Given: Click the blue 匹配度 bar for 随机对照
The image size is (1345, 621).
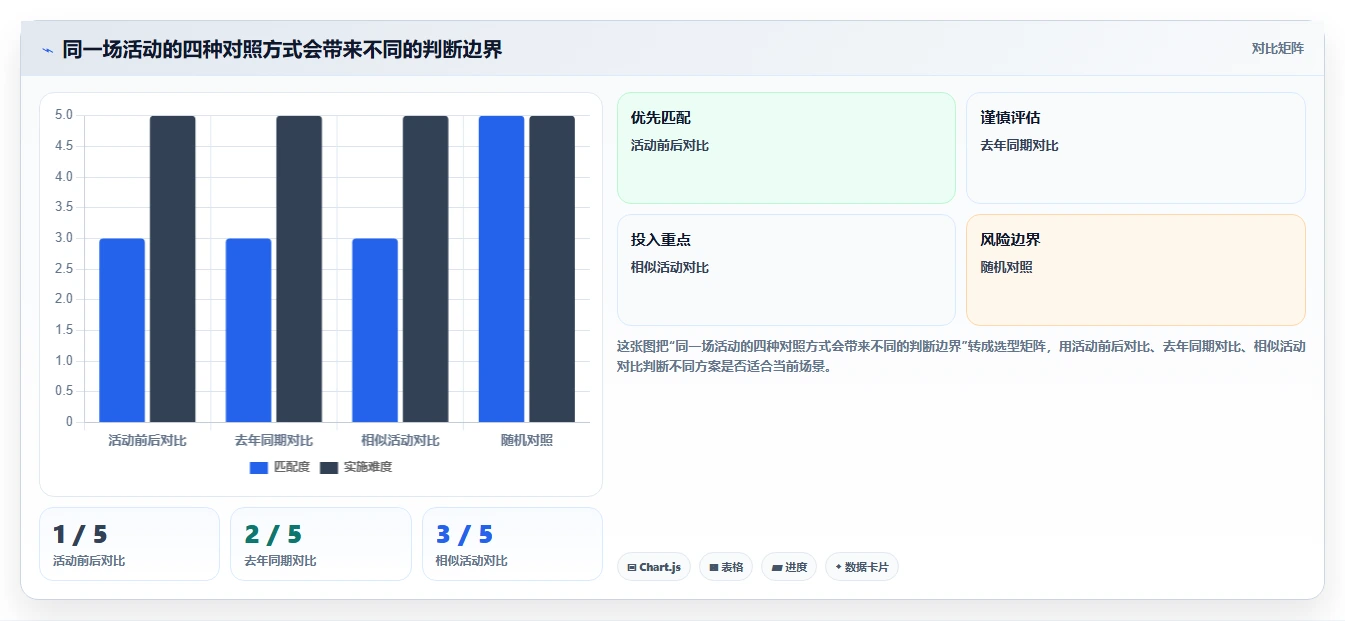Looking at the screenshot, I should (x=501, y=269).
